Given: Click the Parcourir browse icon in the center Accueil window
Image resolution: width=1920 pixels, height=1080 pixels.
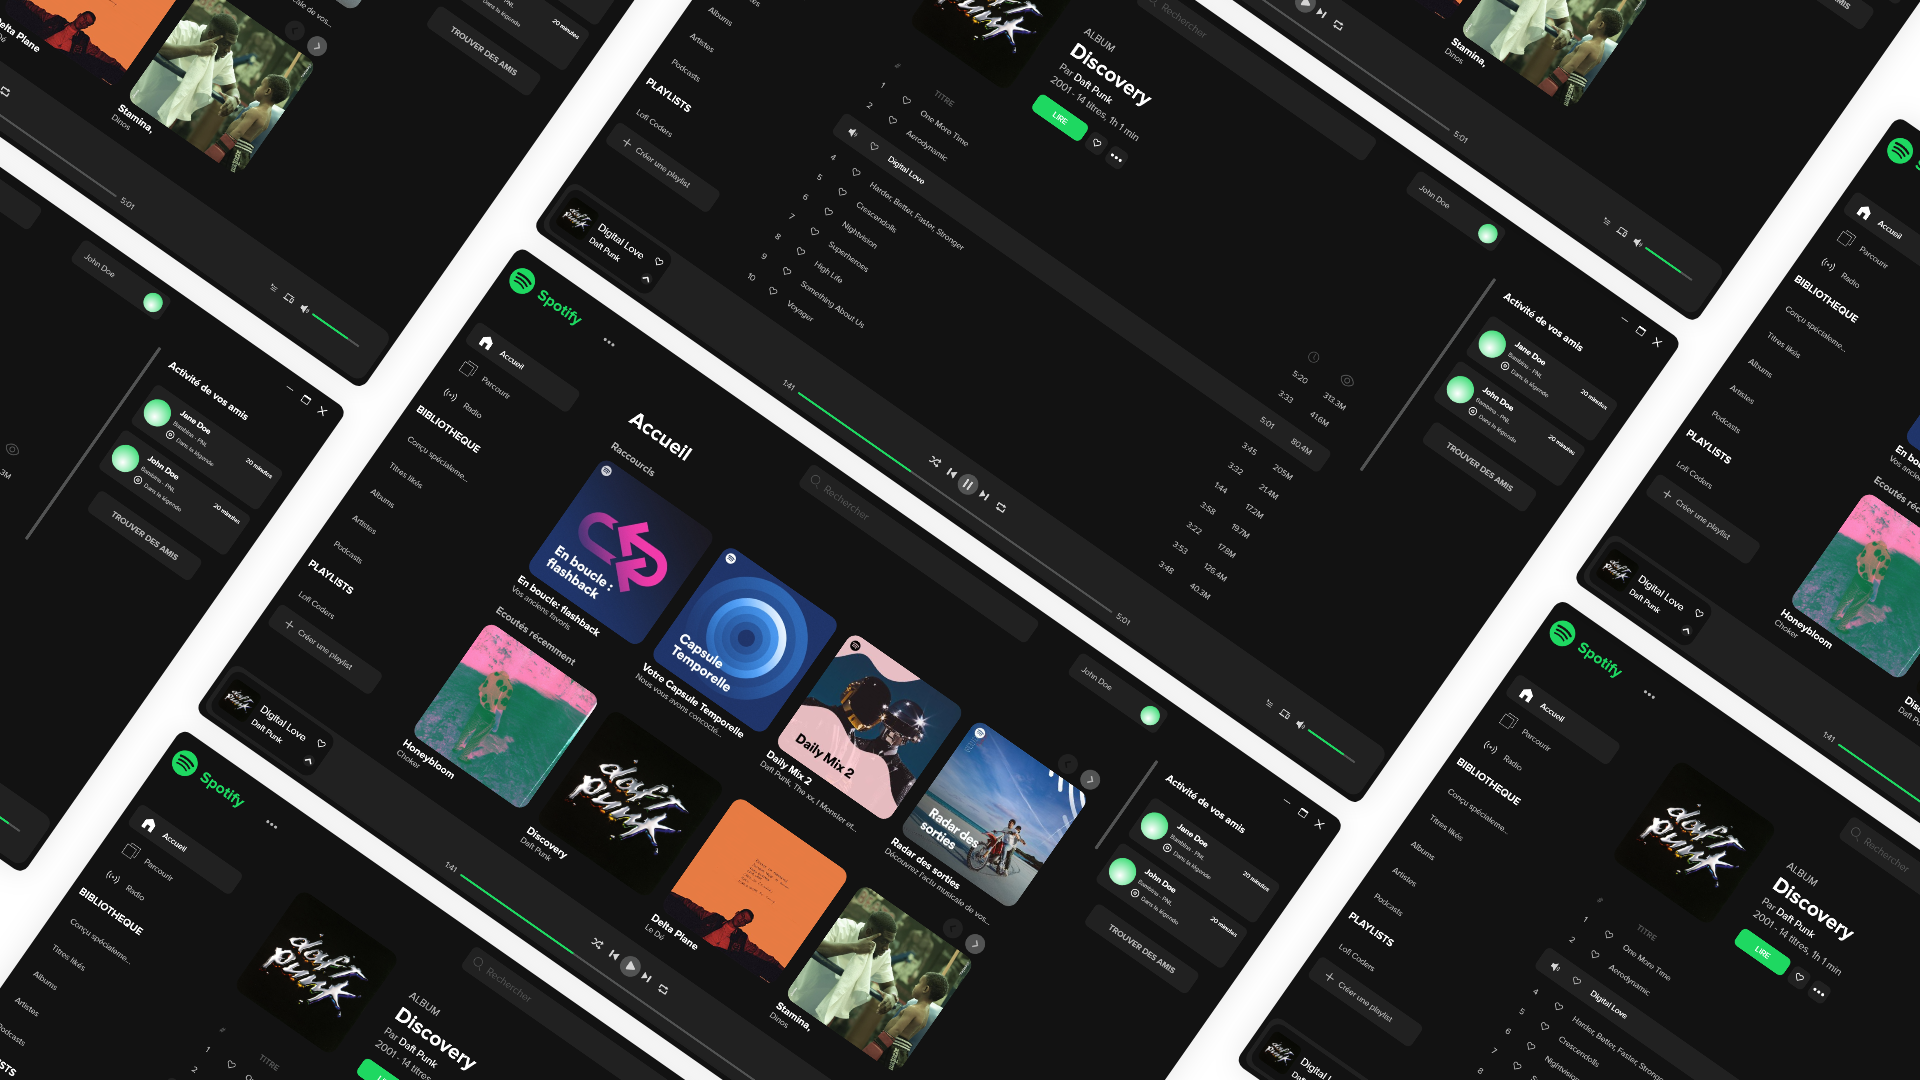Looking at the screenshot, I should tap(468, 368).
